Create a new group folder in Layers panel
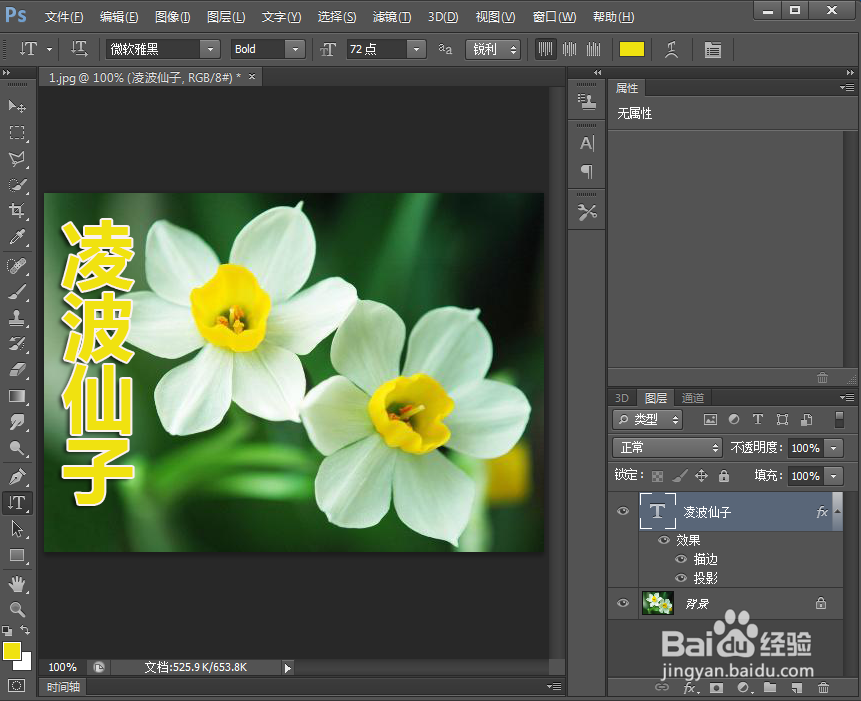Screen dimensions: 861x701 [770, 687]
